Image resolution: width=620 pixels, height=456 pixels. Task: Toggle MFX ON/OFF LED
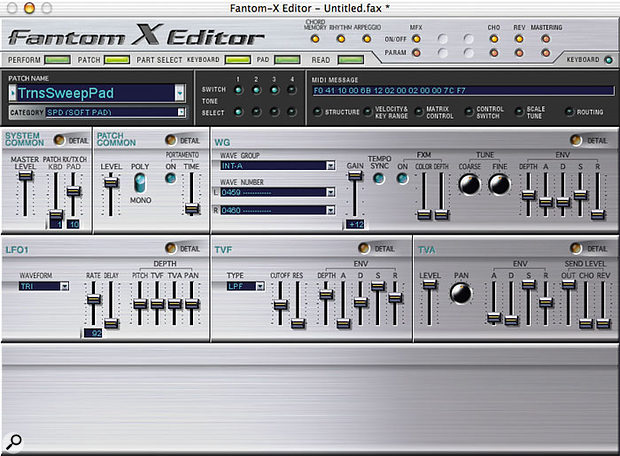[x=416, y=39]
